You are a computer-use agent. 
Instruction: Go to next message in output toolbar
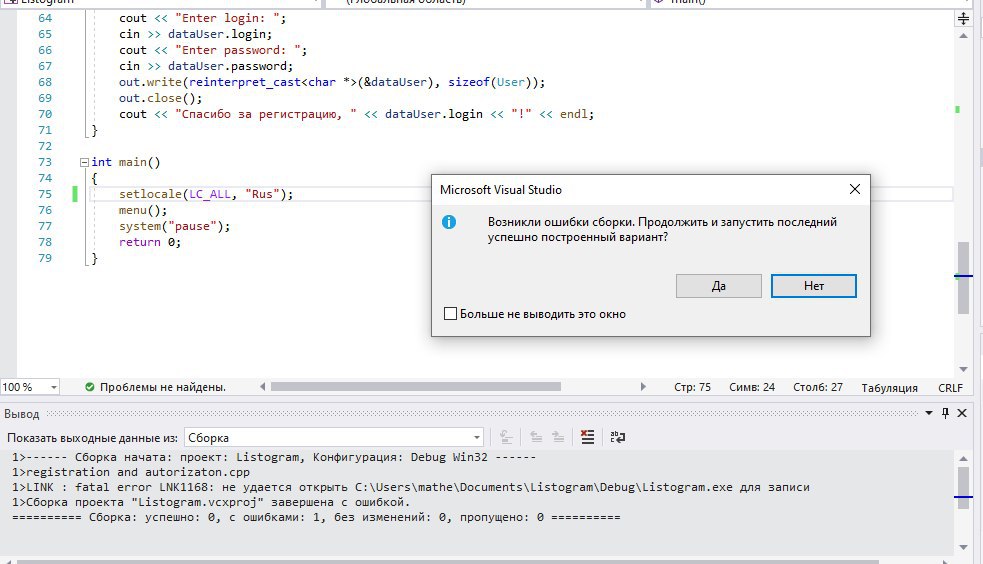coord(558,437)
